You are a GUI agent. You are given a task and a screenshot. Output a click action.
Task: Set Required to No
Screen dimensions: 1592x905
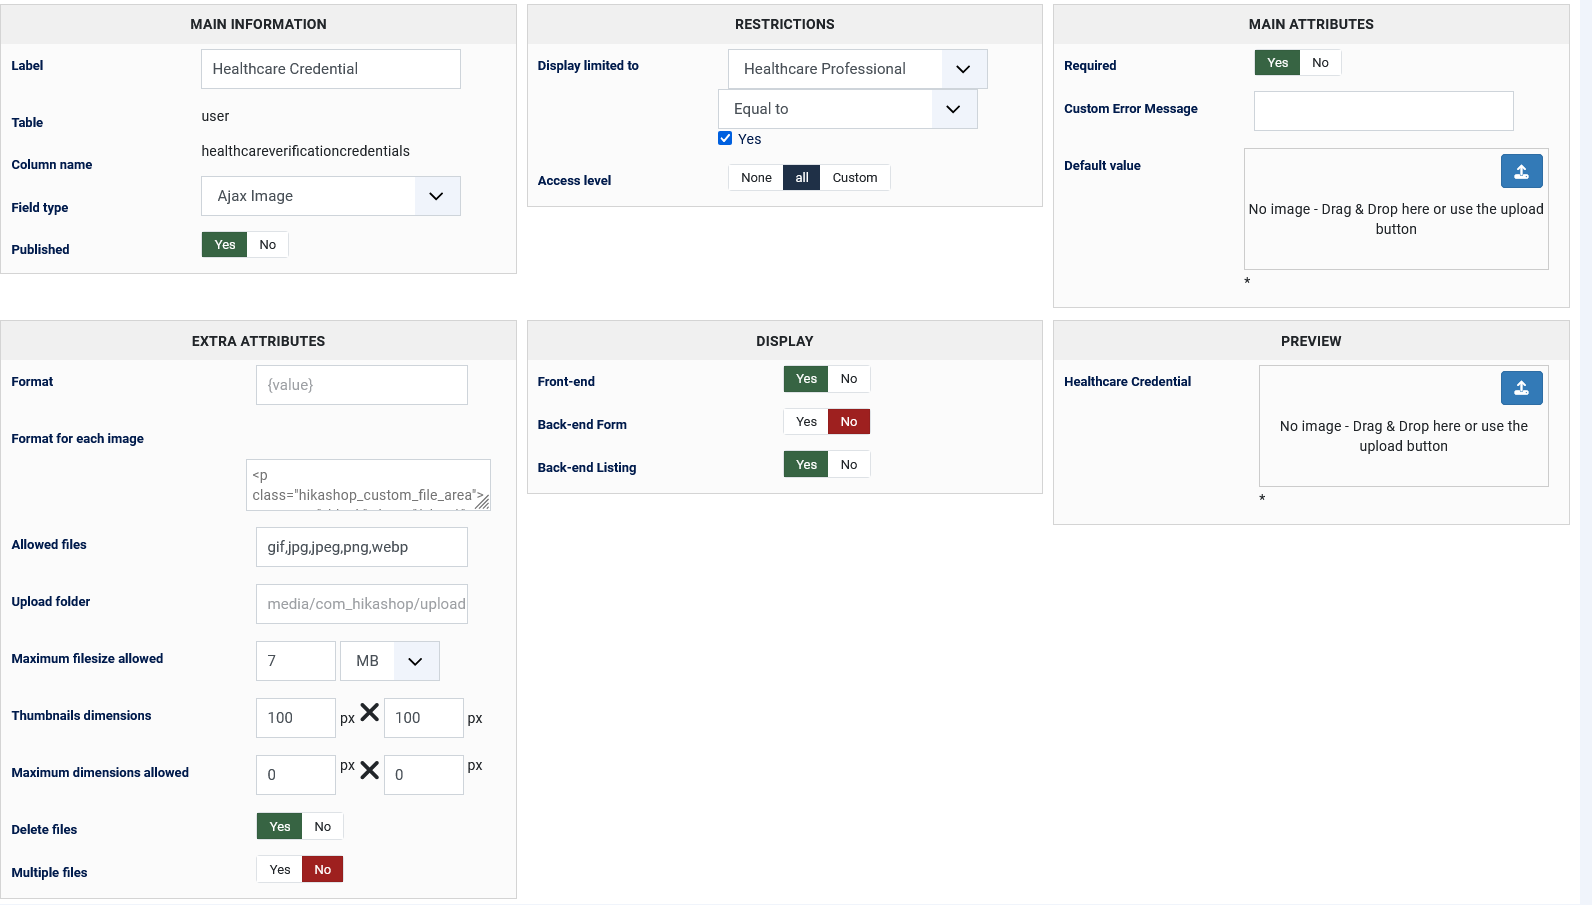1320,63
